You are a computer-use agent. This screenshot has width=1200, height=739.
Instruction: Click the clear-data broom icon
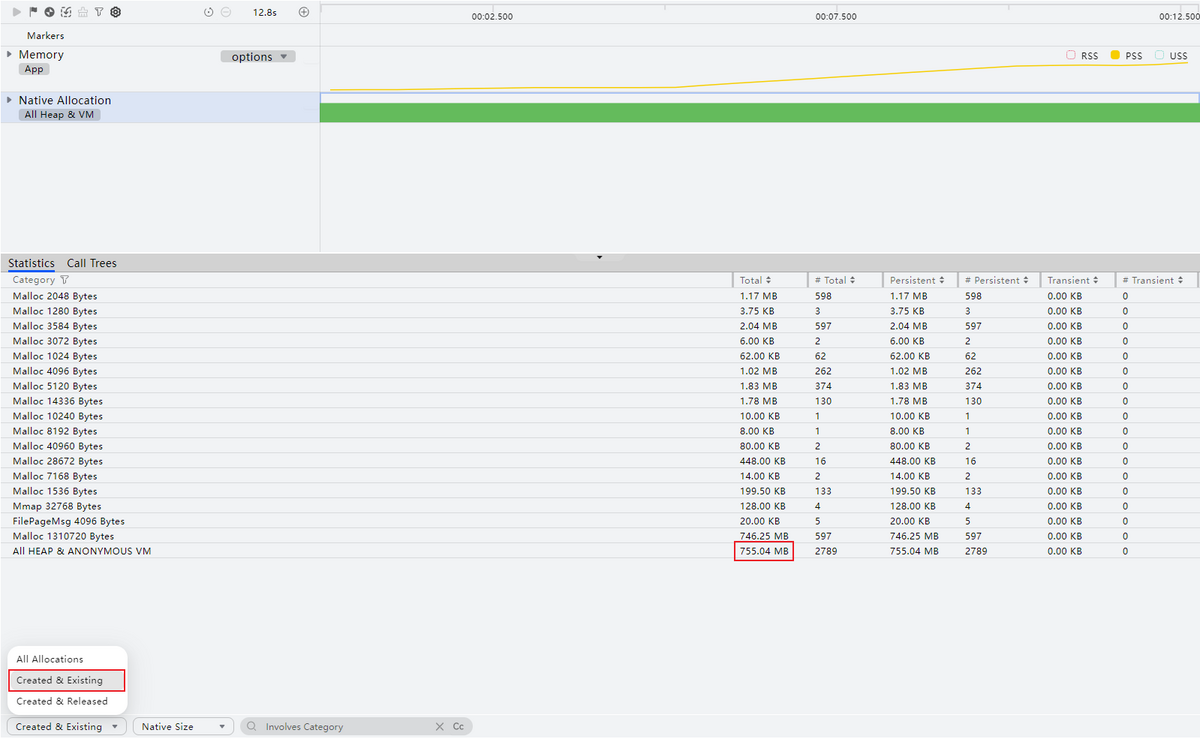click(82, 12)
